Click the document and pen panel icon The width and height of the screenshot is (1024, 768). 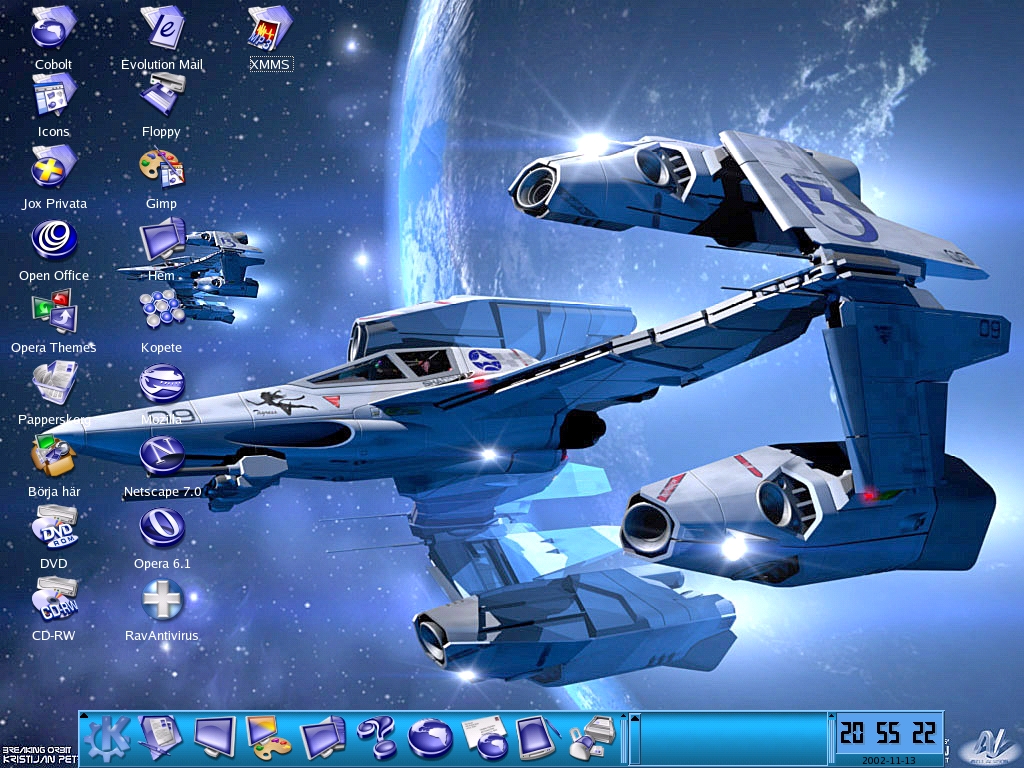[x=161, y=738]
